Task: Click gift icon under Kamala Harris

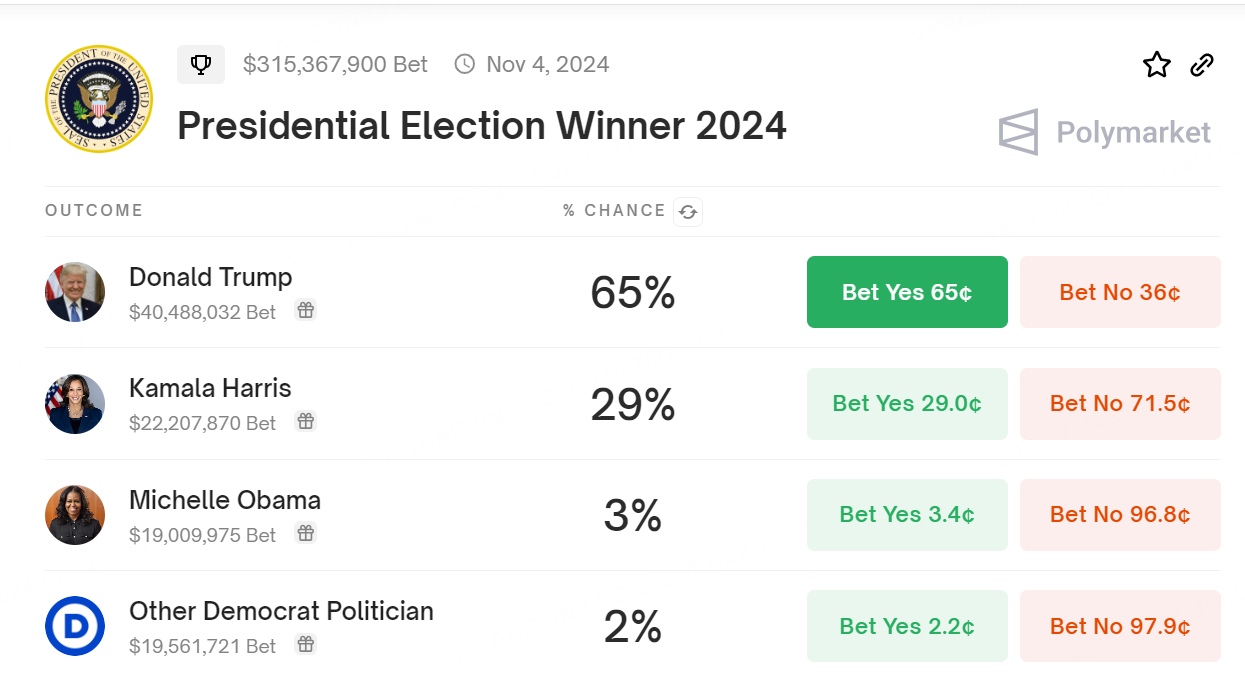Action: (306, 422)
